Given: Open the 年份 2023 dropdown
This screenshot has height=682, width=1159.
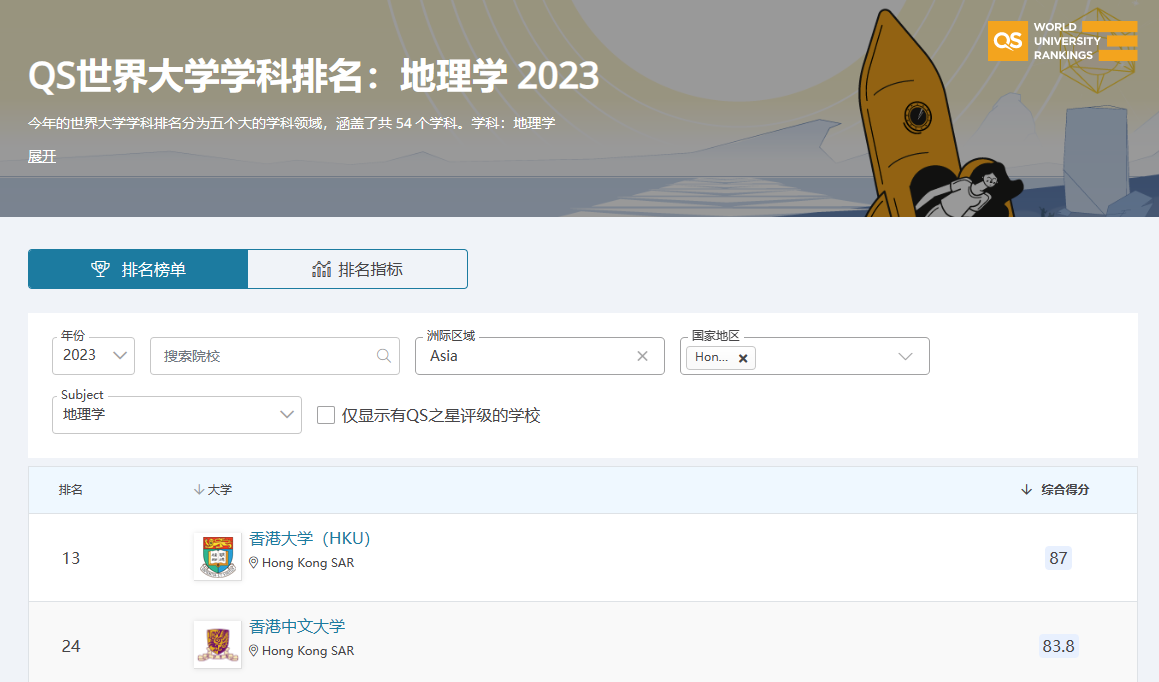Looking at the screenshot, I should pyautogui.click(x=93, y=356).
